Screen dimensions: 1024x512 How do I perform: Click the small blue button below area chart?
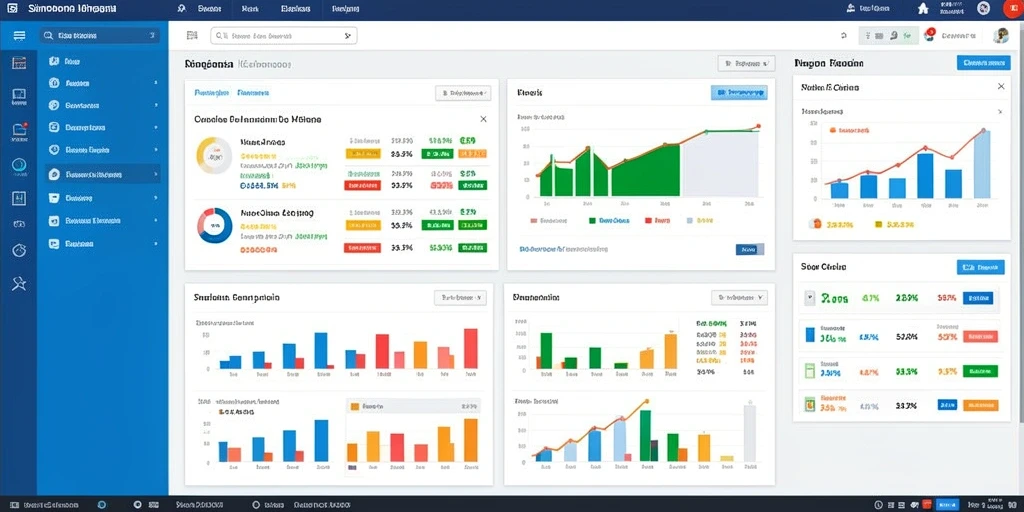(x=750, y=249)
